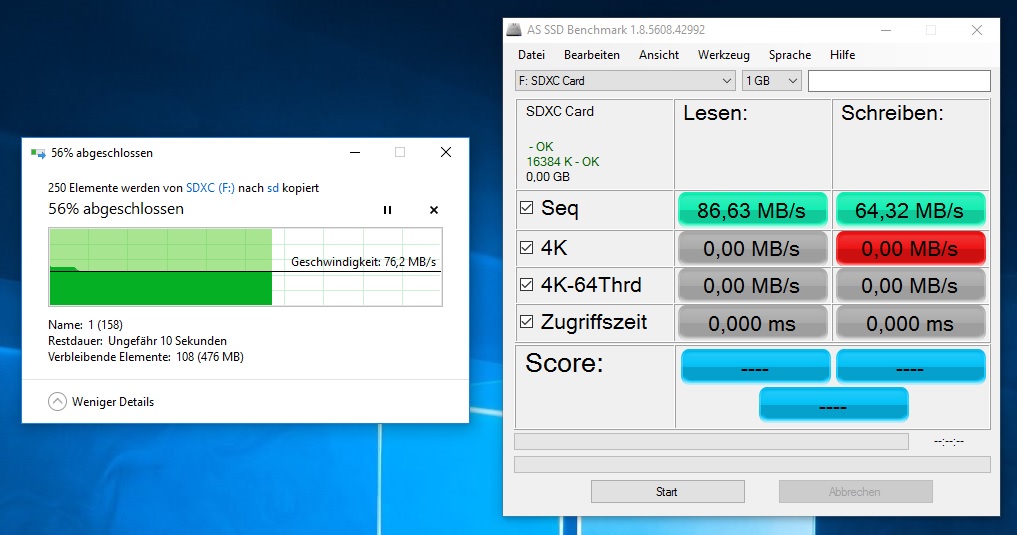
Task: Click the Lesen: column header
Action: click(x=715, y=113)
